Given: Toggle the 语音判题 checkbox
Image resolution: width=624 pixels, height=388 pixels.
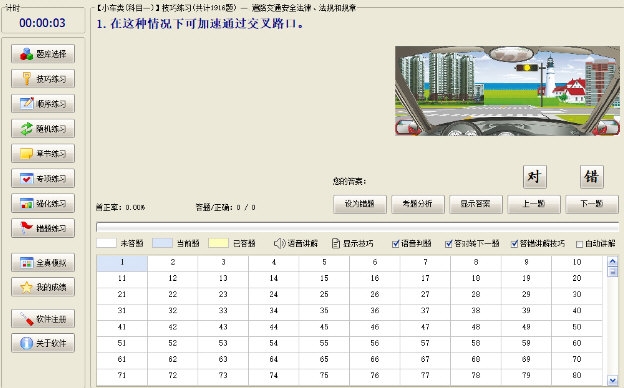Looking at the screenshot, I should [395, 244].
